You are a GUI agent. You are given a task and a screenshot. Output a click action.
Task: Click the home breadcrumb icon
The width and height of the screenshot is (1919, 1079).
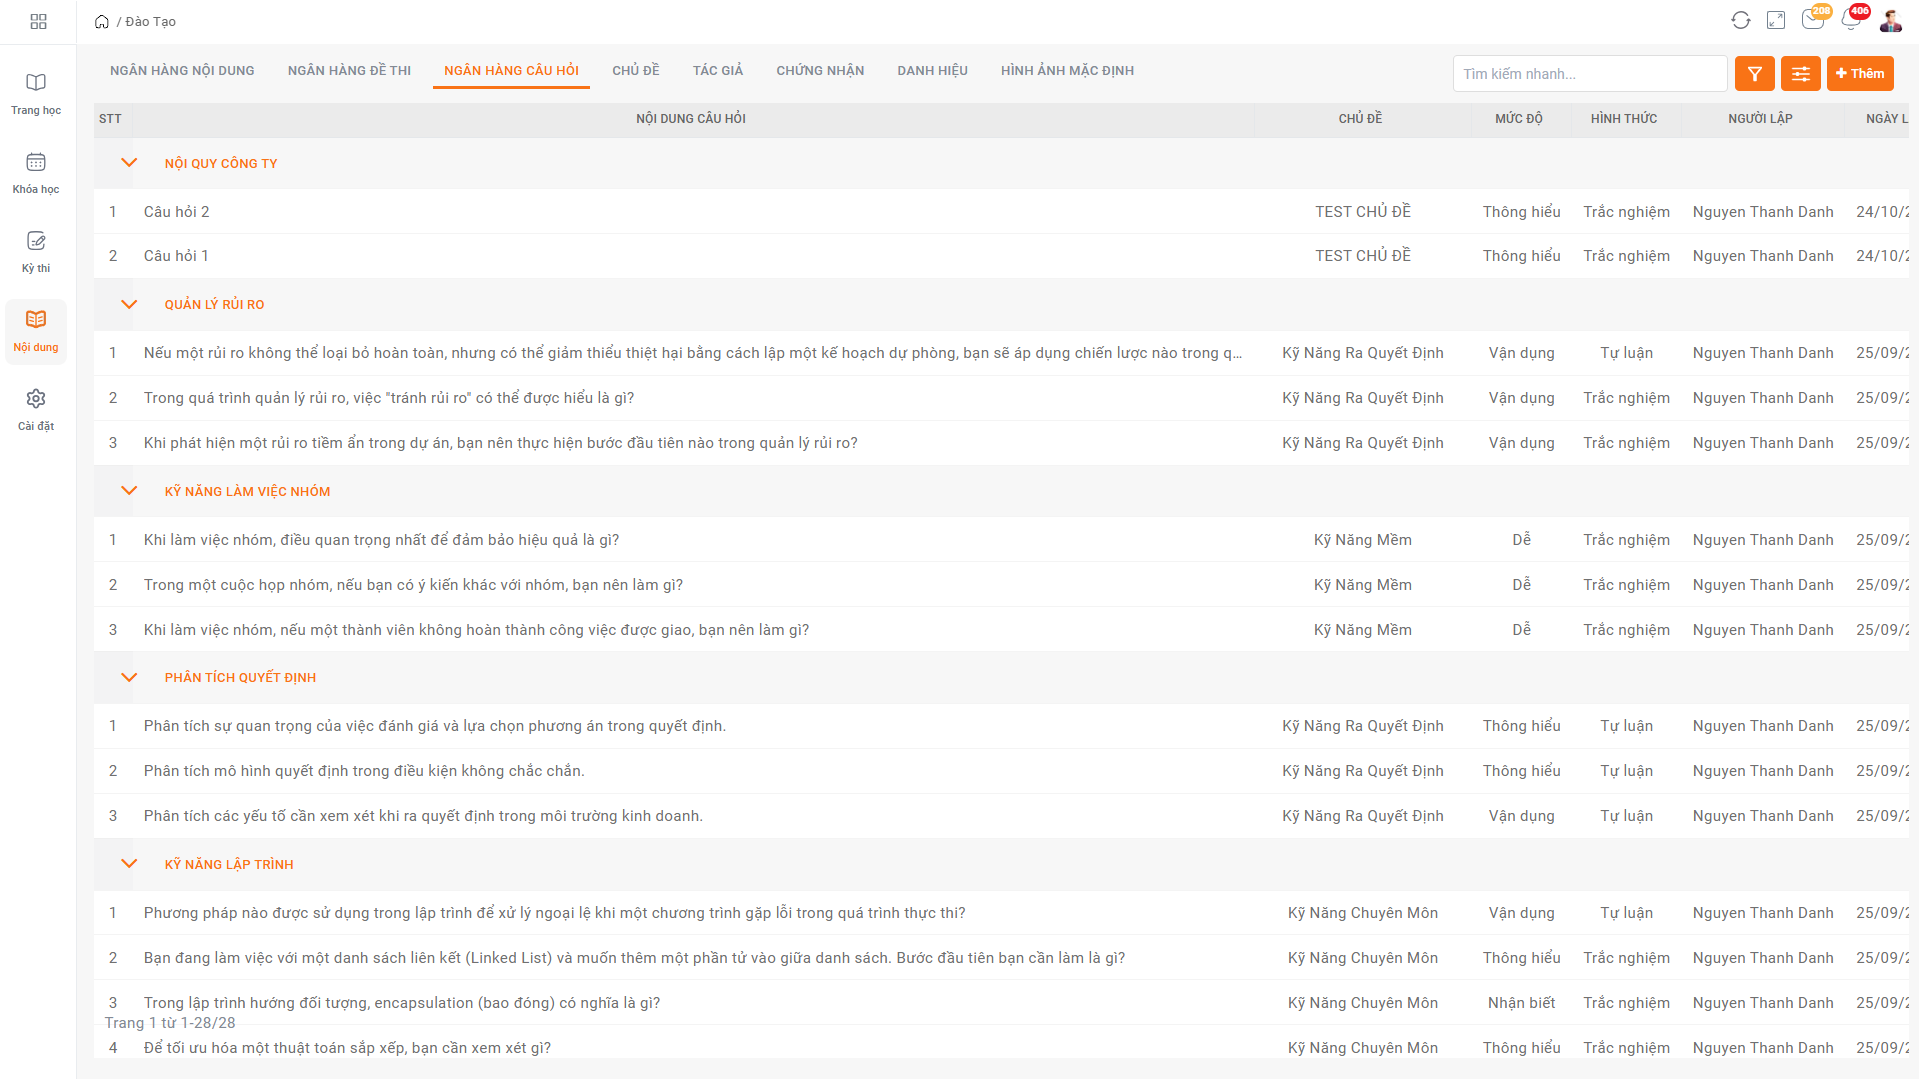tap(102, 22)
